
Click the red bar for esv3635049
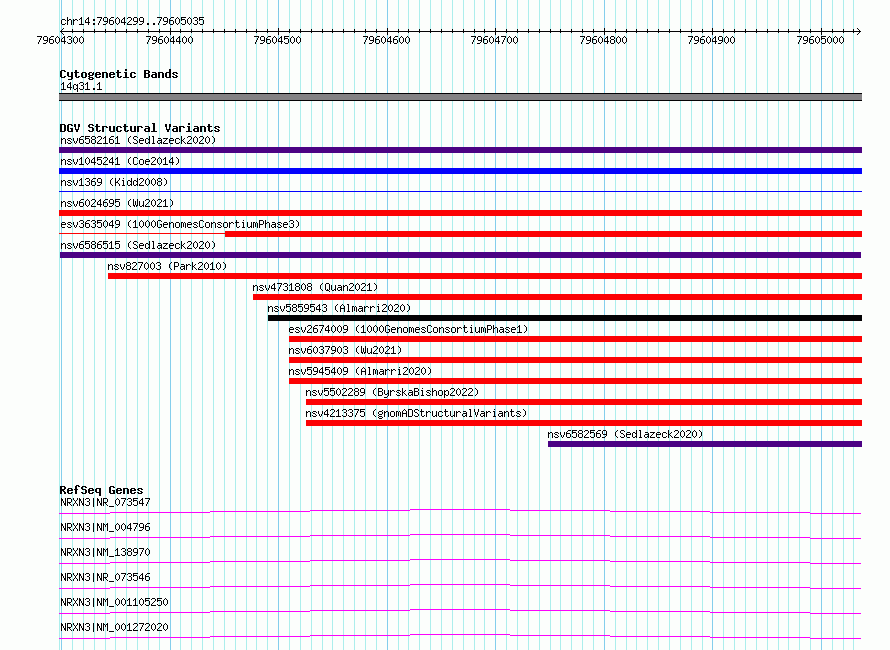[543, 234]
